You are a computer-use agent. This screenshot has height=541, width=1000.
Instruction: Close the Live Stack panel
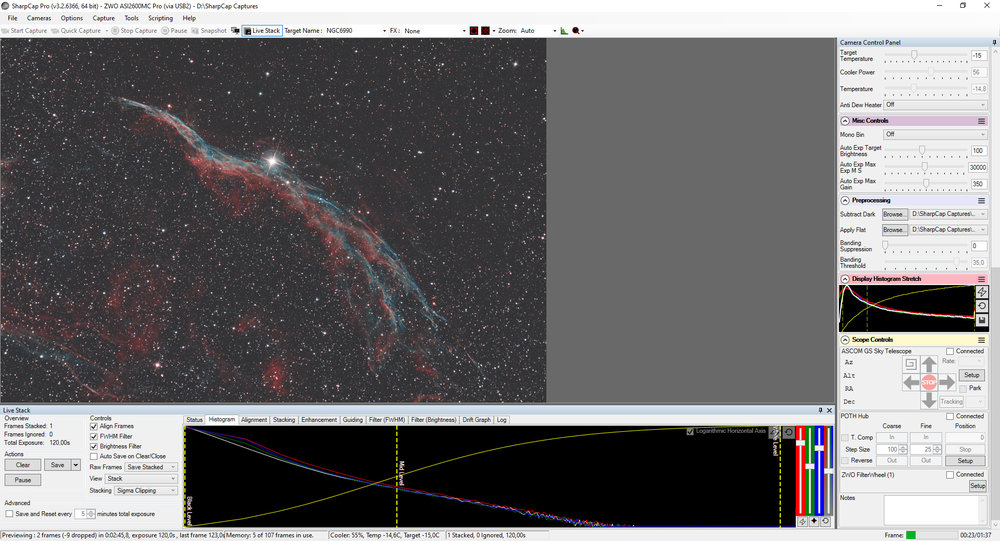(x=829, y=410)
